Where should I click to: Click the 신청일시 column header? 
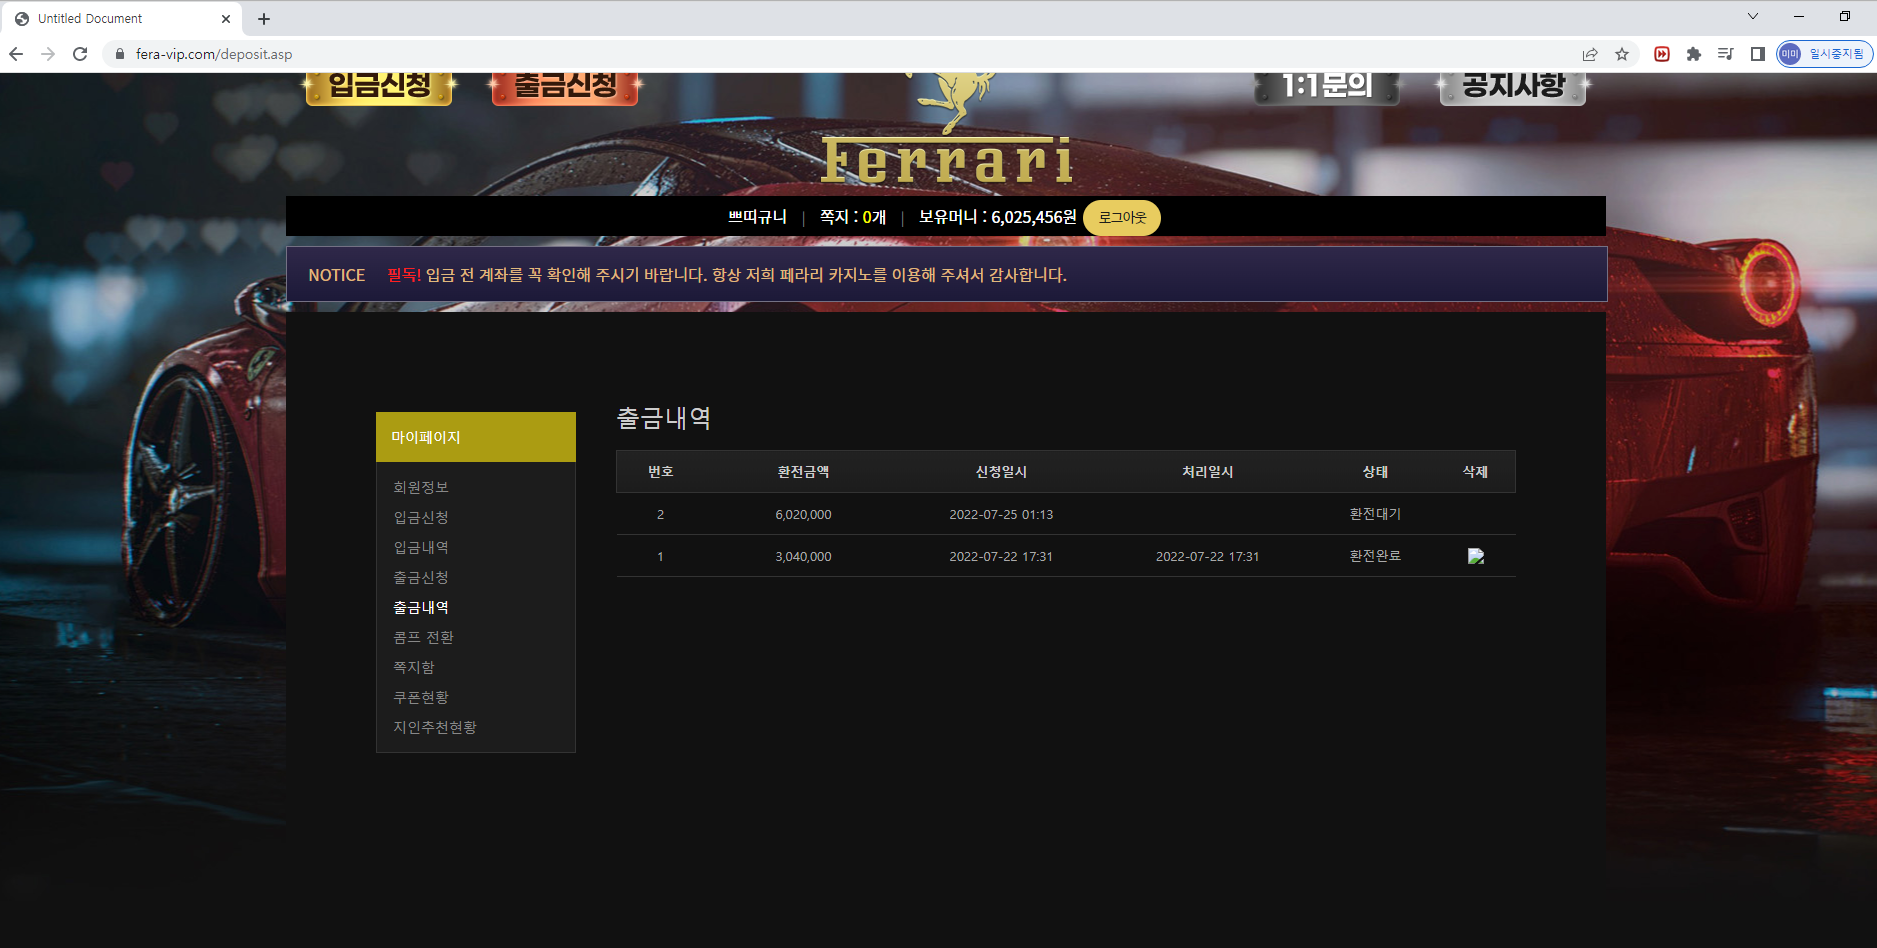click(x=1001, y=472)
